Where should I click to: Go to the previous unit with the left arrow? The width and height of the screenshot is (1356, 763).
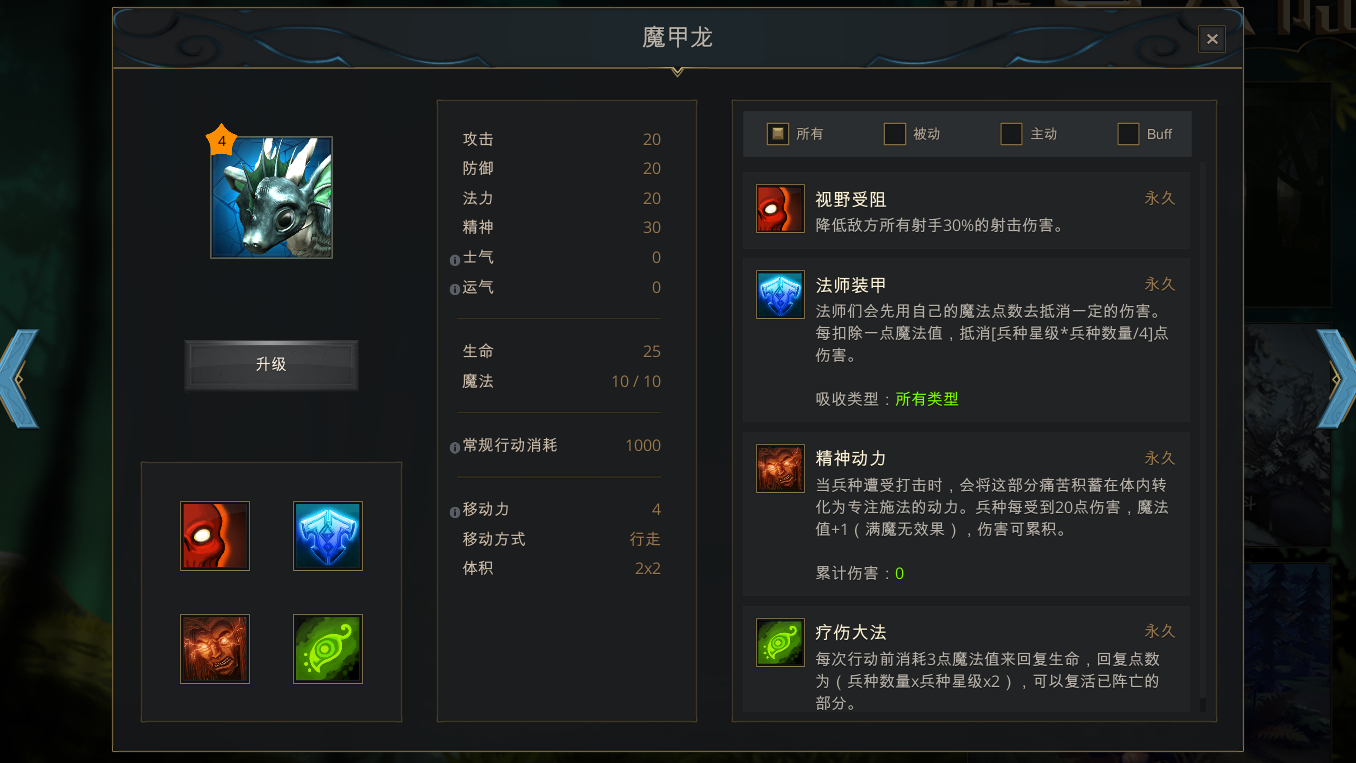click(x=19, y=378)
